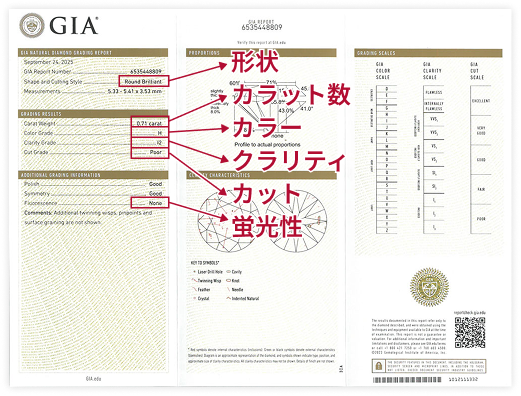The width and height of the screenshot is (521, 396).
Task: Click 'I3' at bottom of clarity scale
Action: (434, 227)
